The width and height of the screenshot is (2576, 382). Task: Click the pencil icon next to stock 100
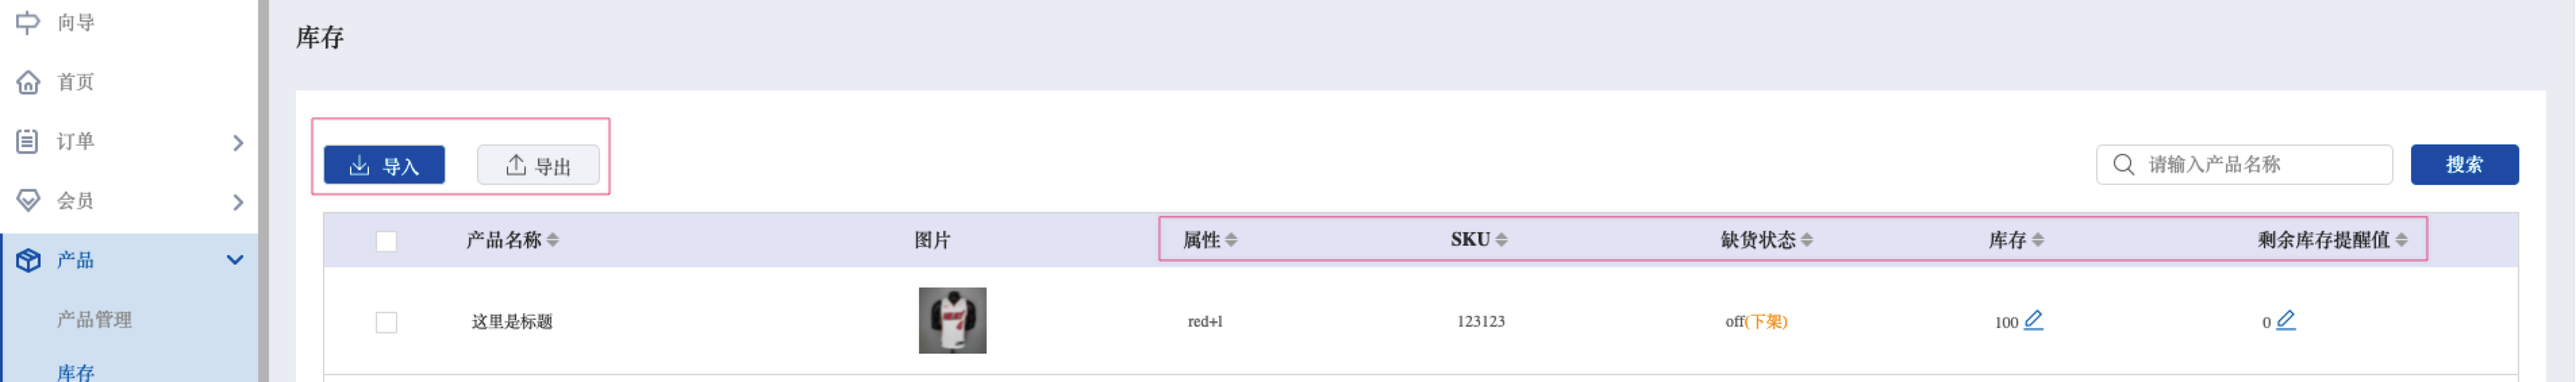pyautogui.click(x=2034, y=320)
